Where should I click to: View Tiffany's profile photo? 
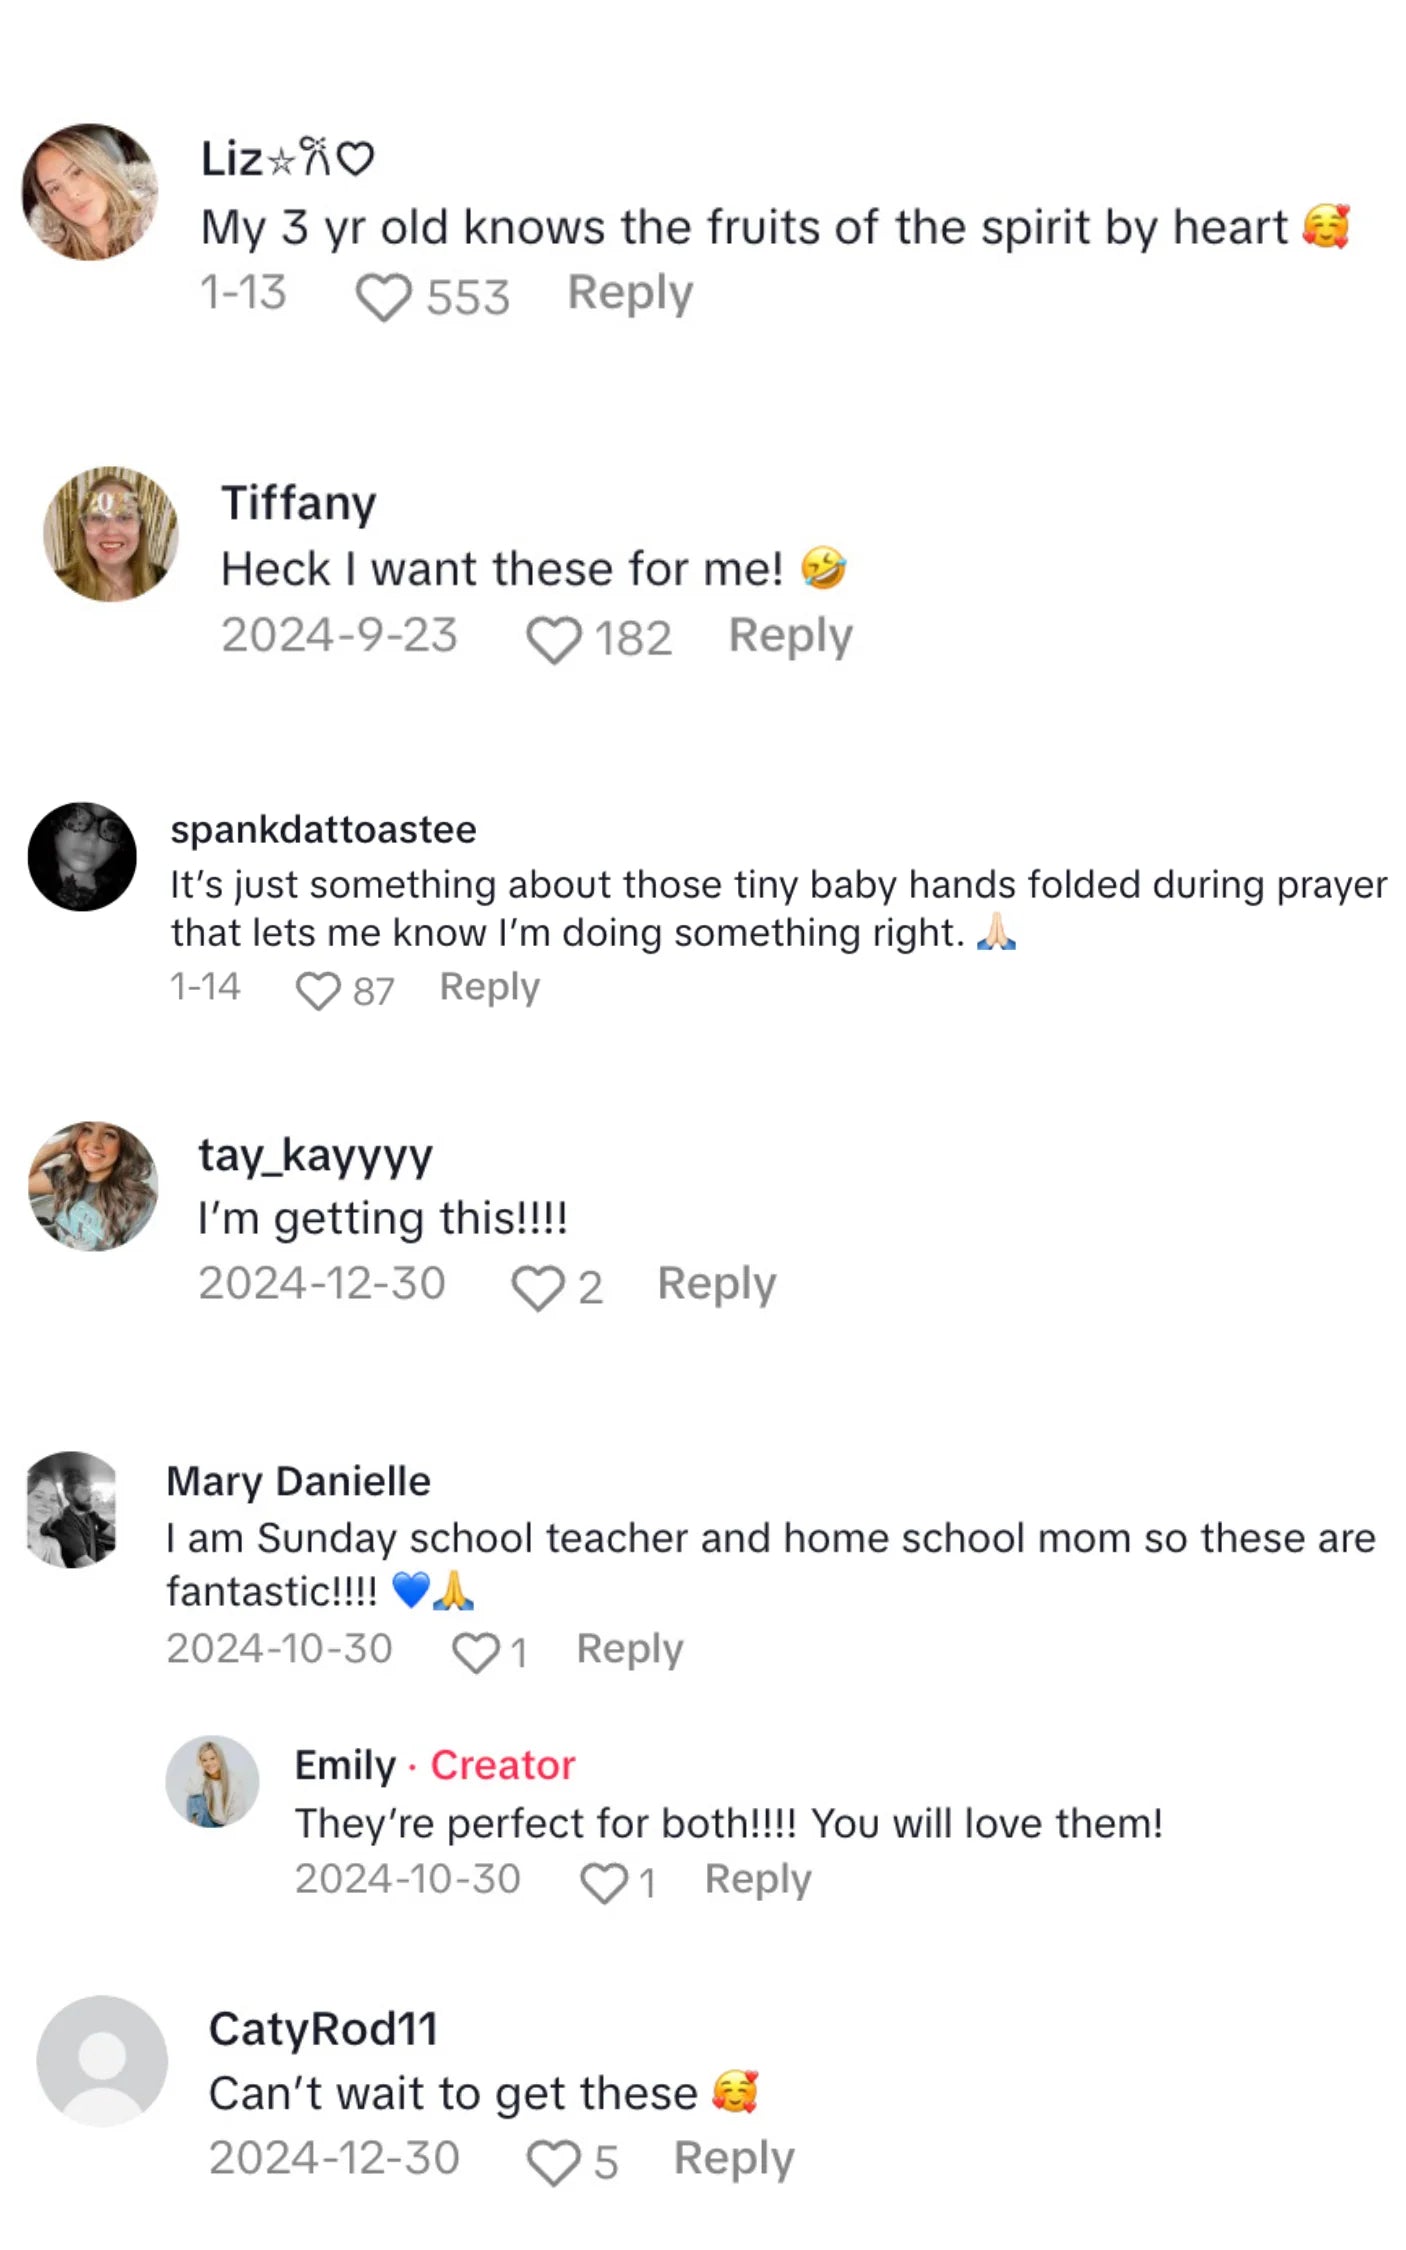(111, 534)
